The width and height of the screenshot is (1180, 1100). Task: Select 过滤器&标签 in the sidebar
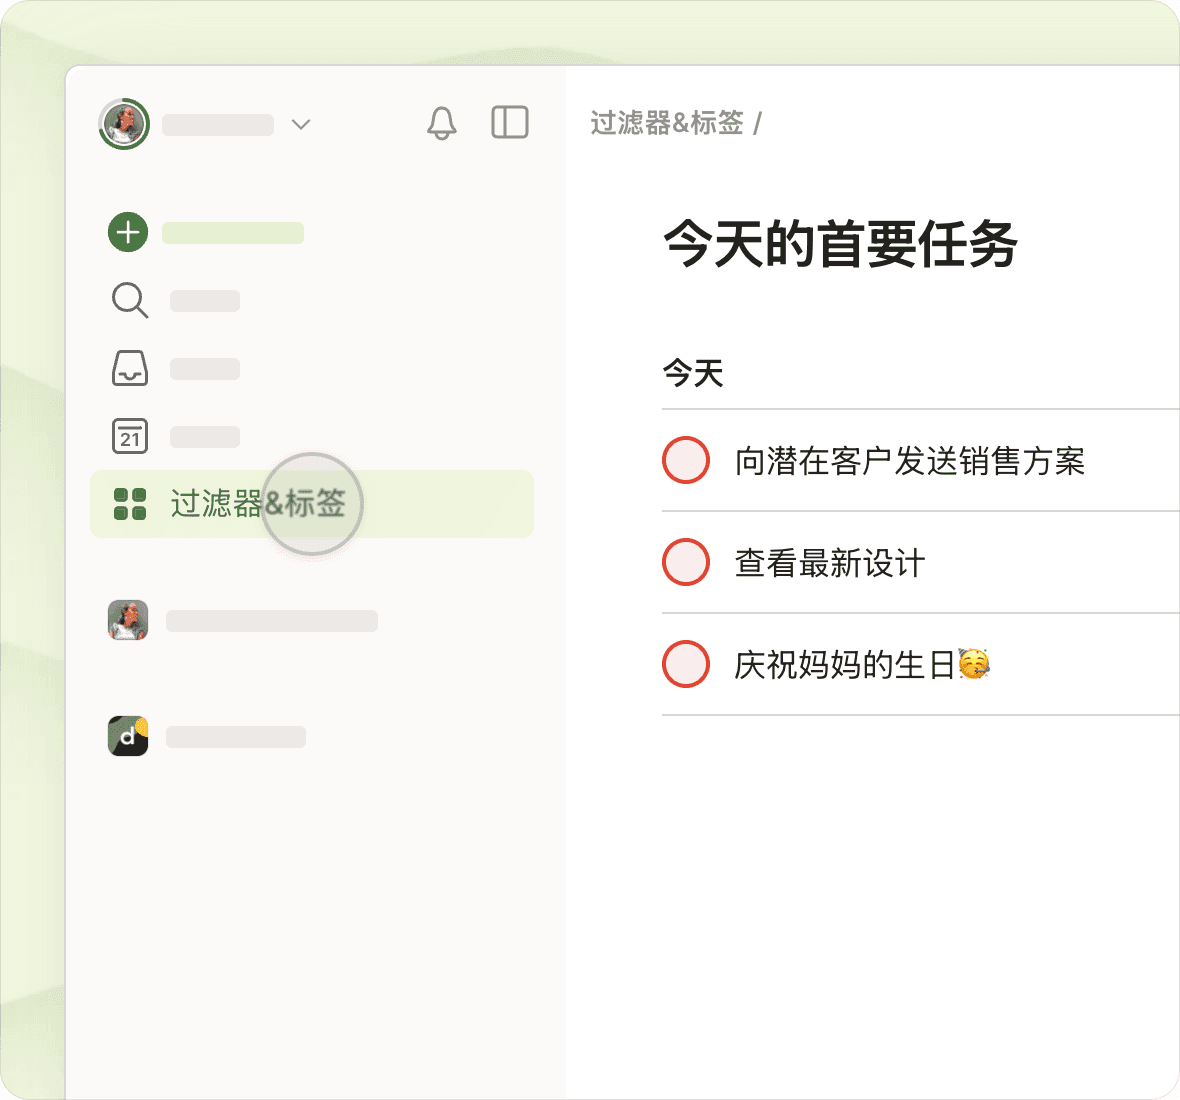coord(258,504)
